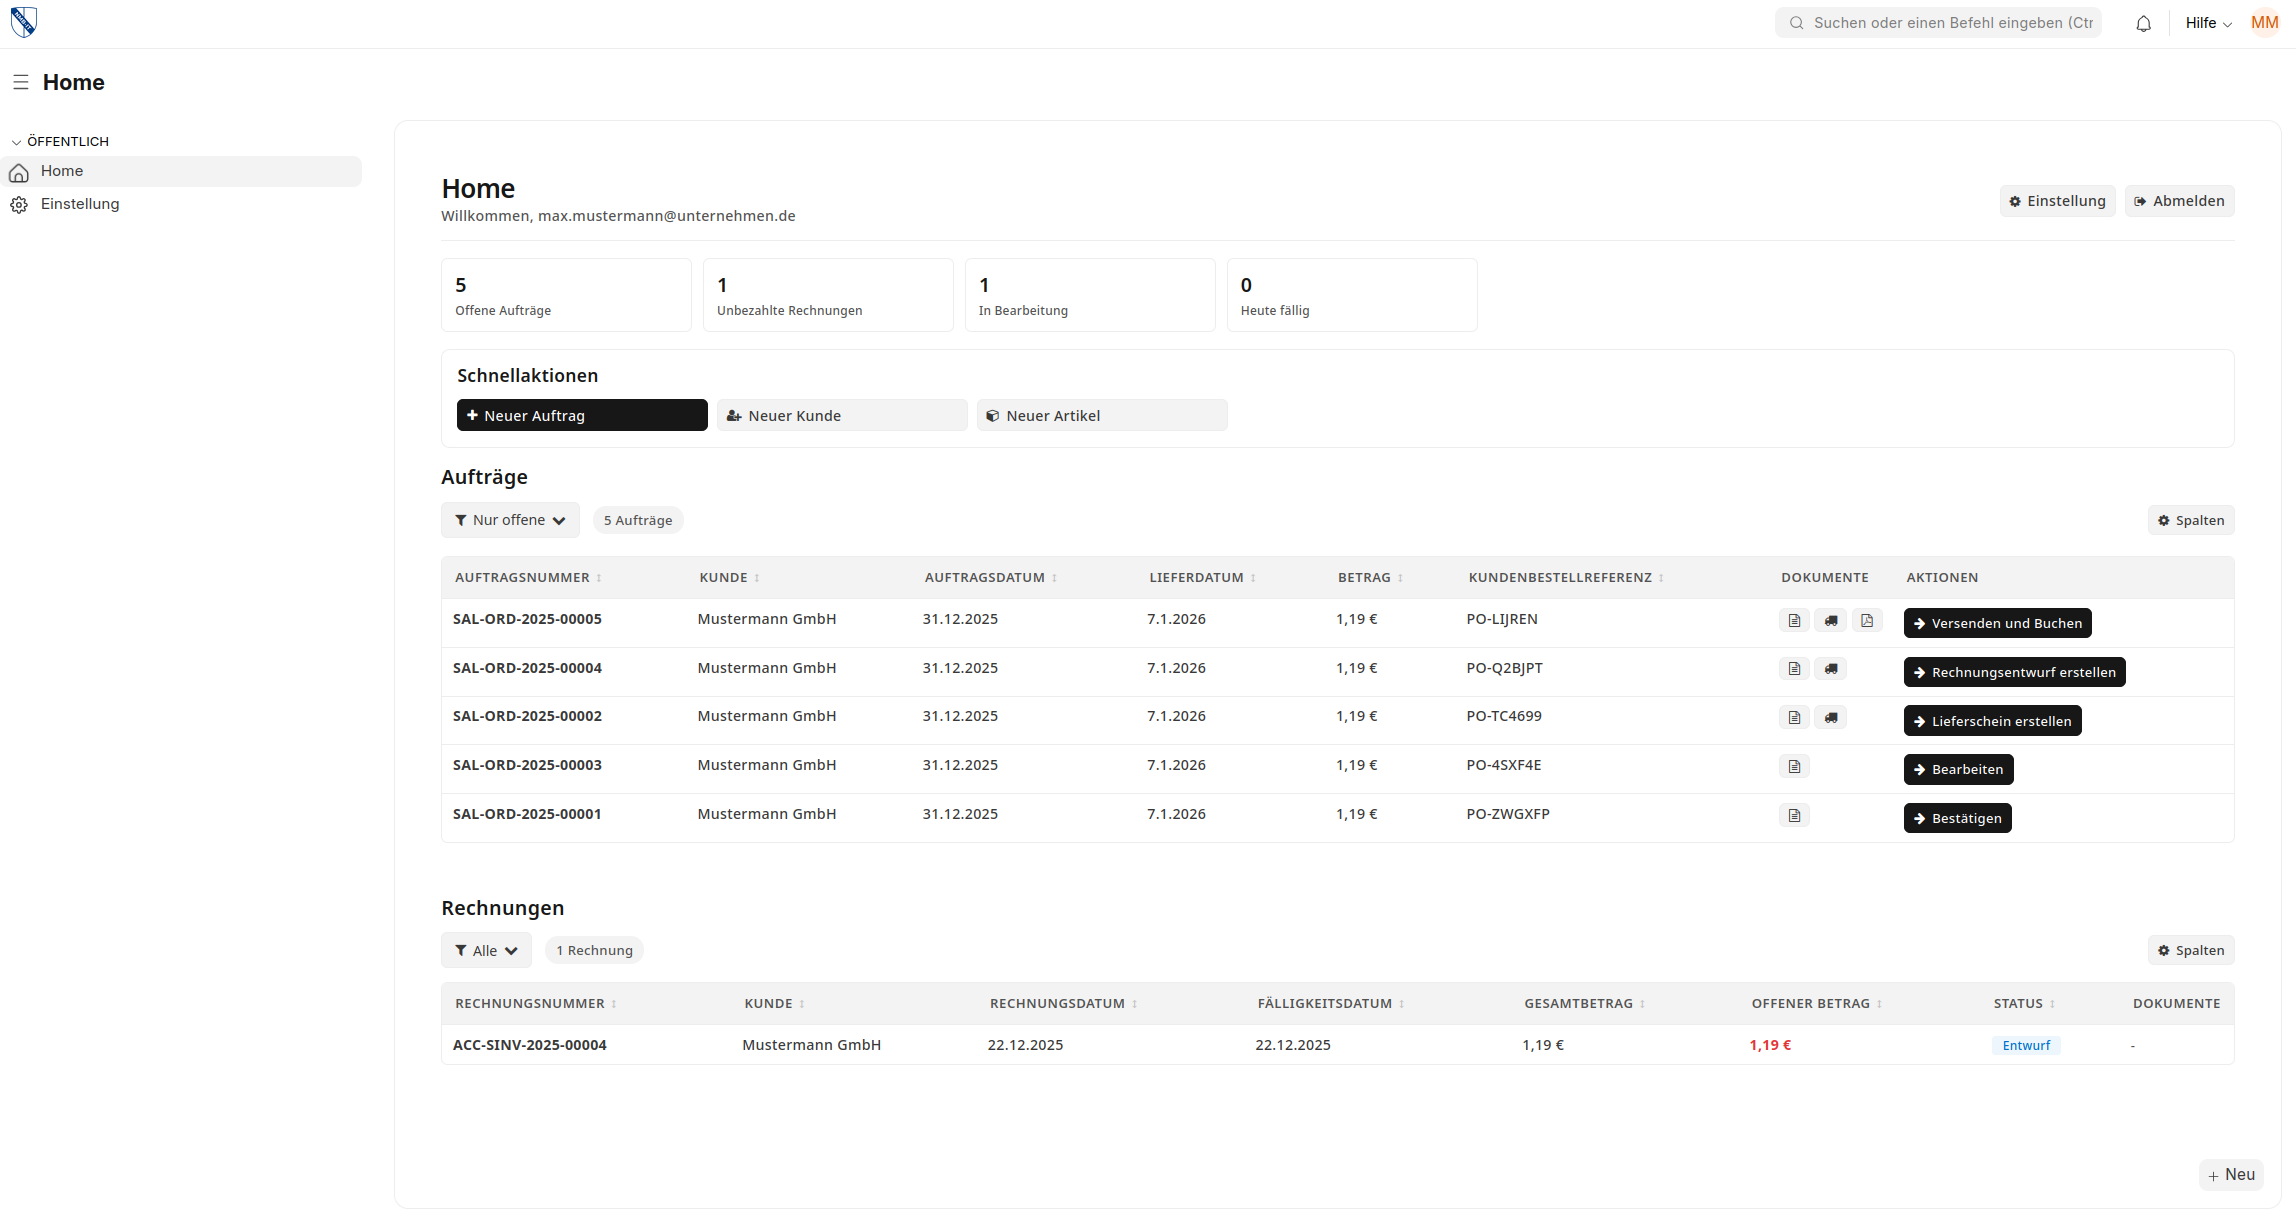Click 'Versenden und Buchen' for SAL-ORD-2025-00005
Viewport: 2296px width, 1217px height.
[1996, 622]
